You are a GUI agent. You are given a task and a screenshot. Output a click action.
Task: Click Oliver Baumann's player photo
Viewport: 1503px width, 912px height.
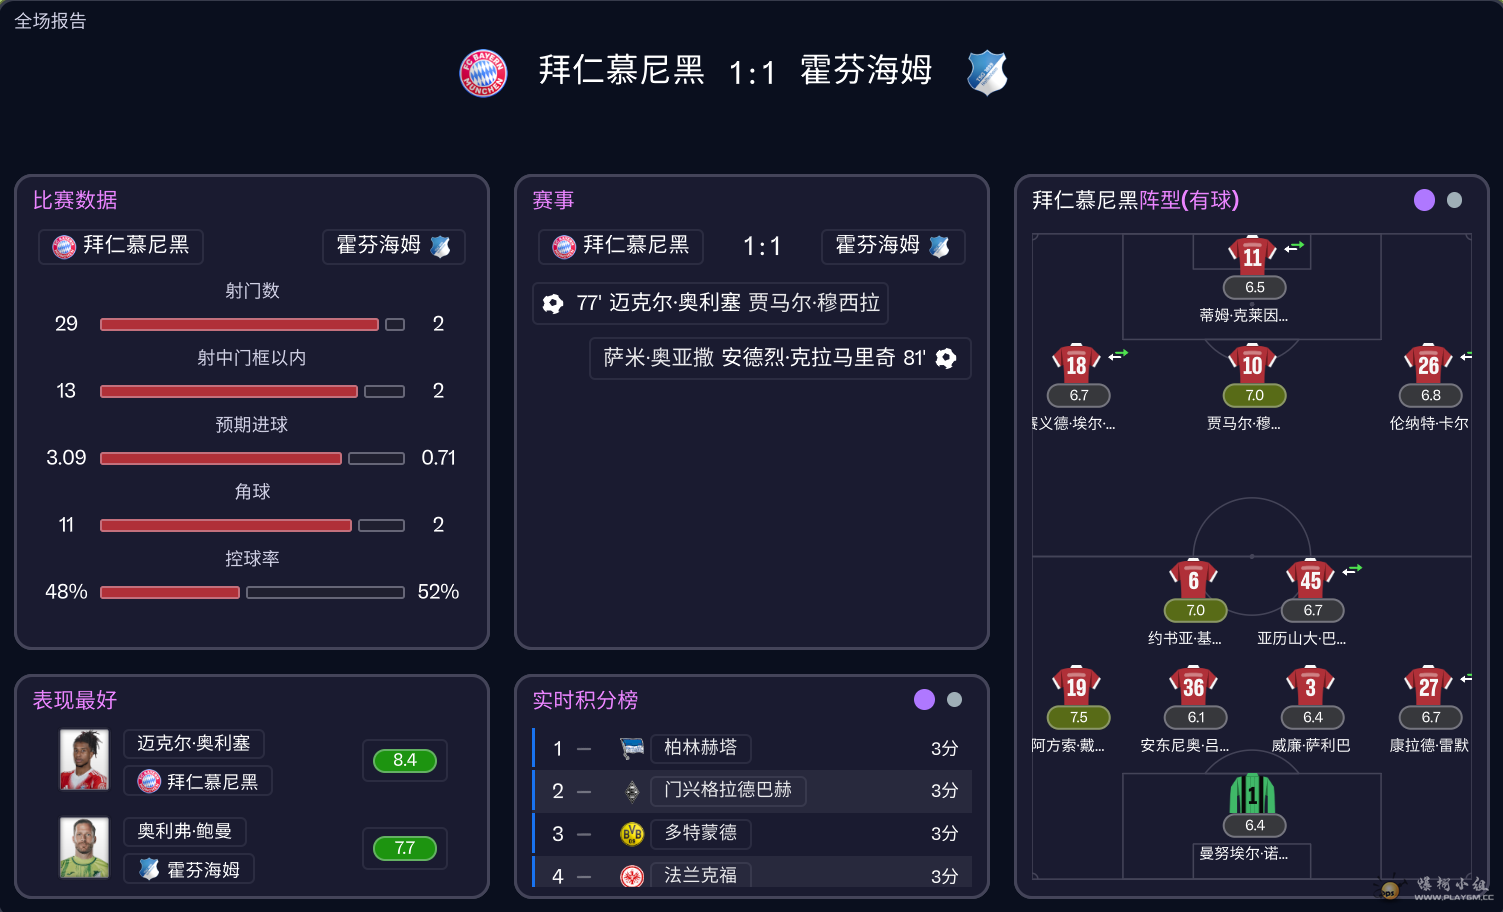[x=84, y=848]
